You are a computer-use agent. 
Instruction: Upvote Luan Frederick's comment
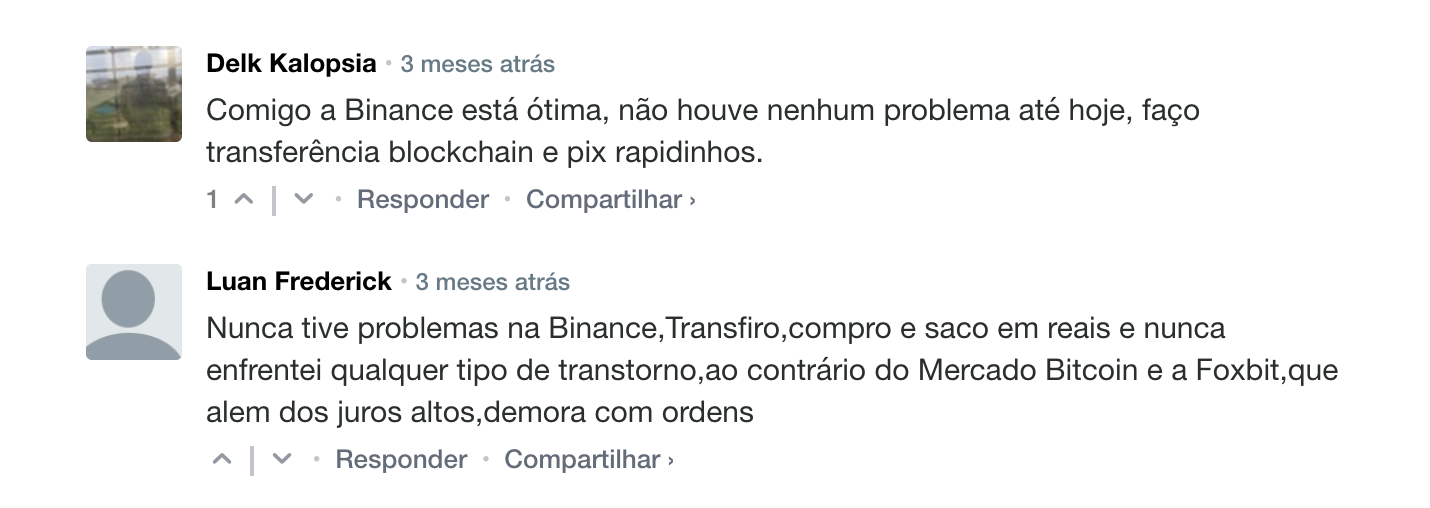(x=223, y=459)
